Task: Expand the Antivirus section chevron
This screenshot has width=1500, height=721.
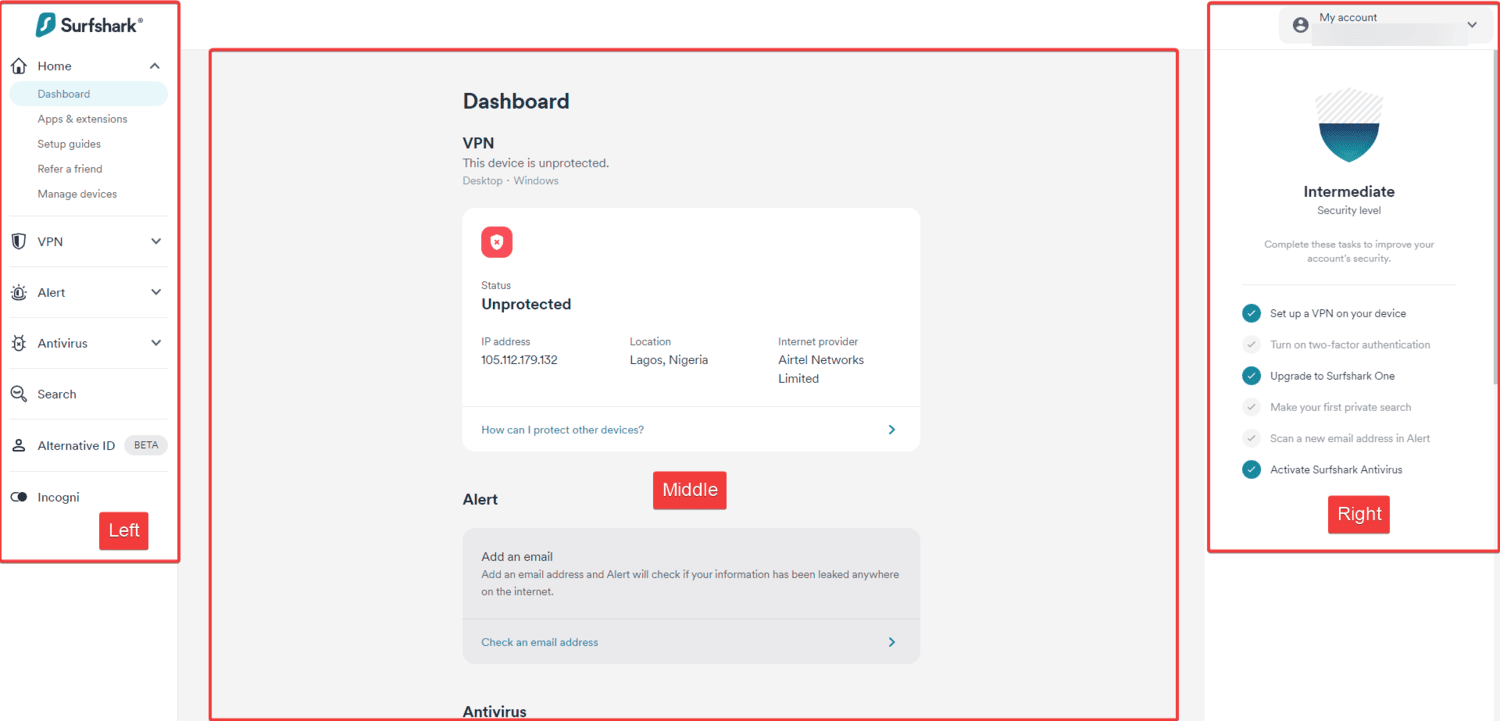Action: (156, 343)
